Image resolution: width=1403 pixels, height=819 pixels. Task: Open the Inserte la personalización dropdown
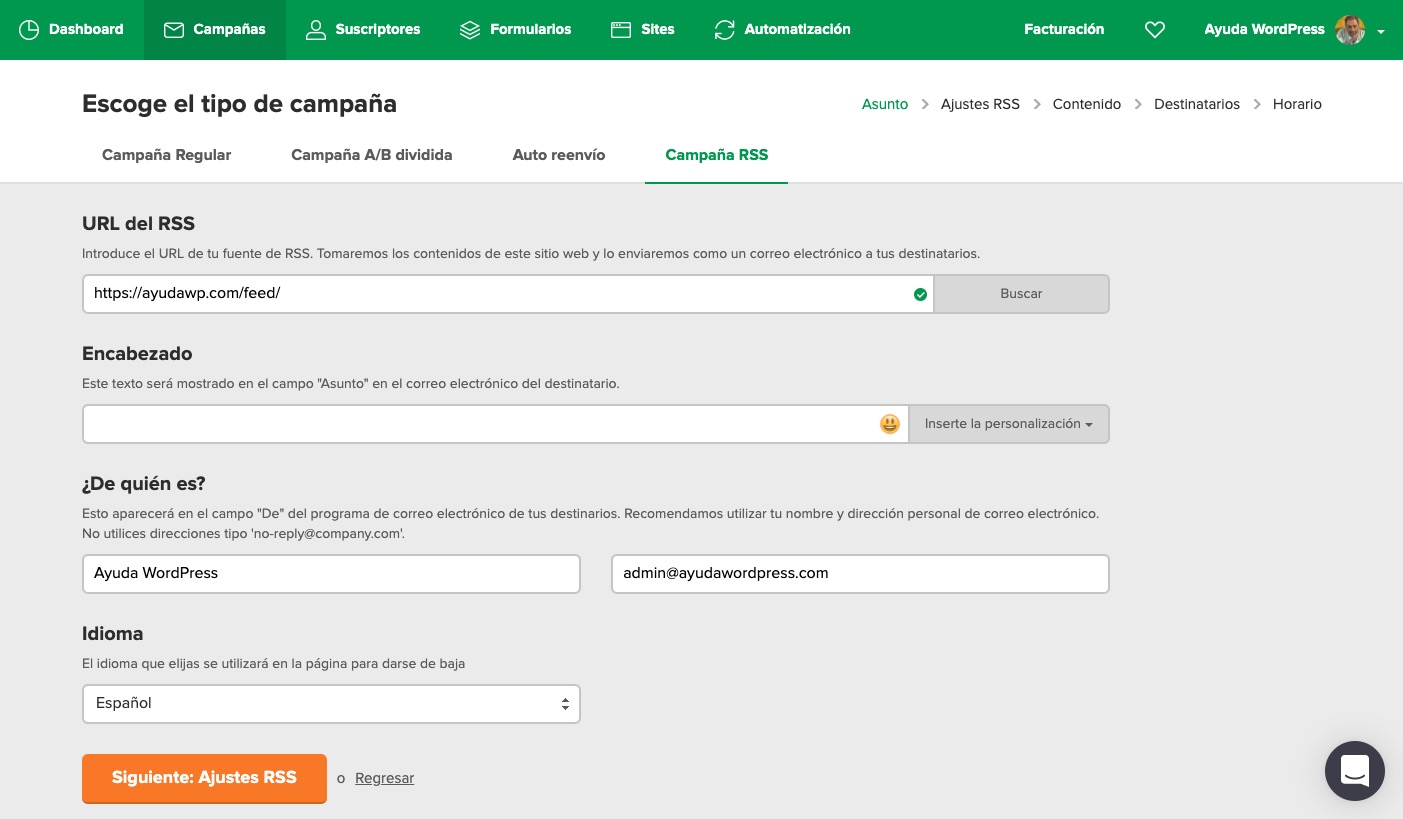pos(1008,424)
